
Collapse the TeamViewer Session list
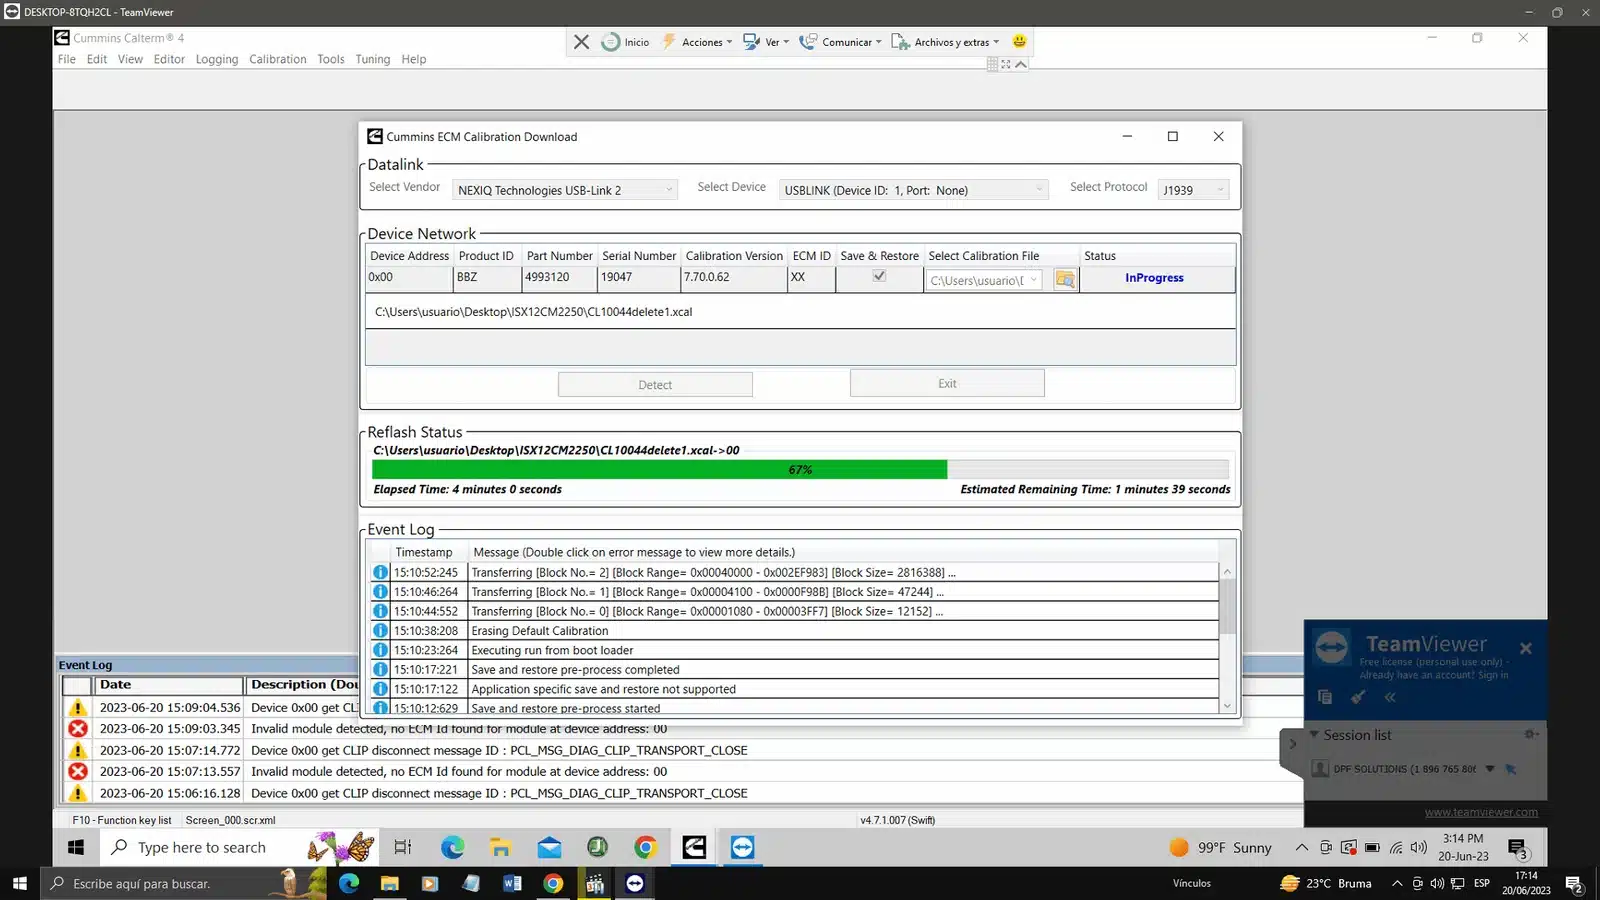[1314, 735]
